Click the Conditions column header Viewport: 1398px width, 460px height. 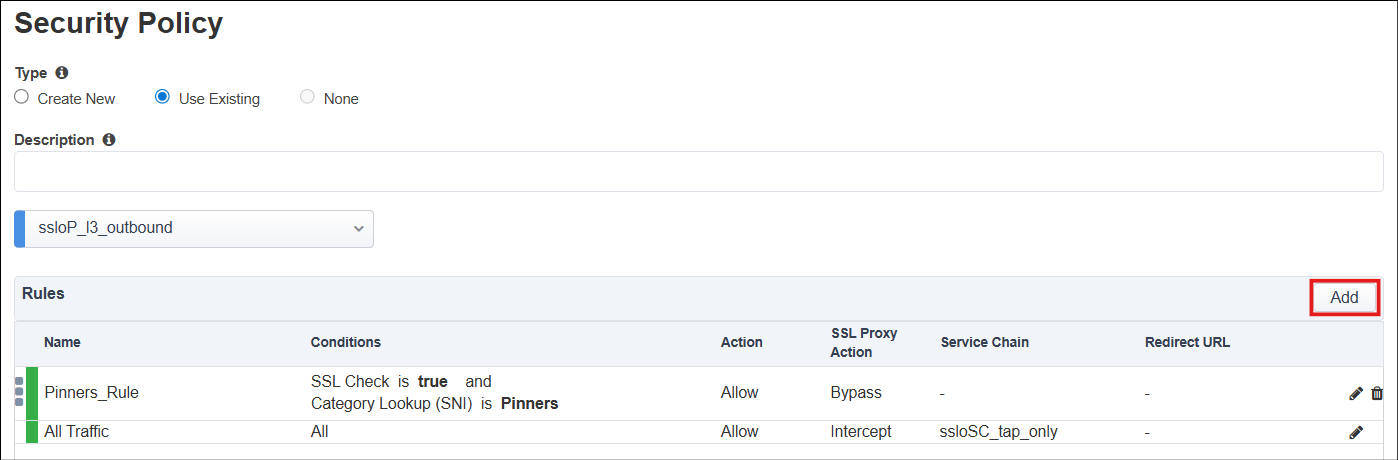[346, 342]
